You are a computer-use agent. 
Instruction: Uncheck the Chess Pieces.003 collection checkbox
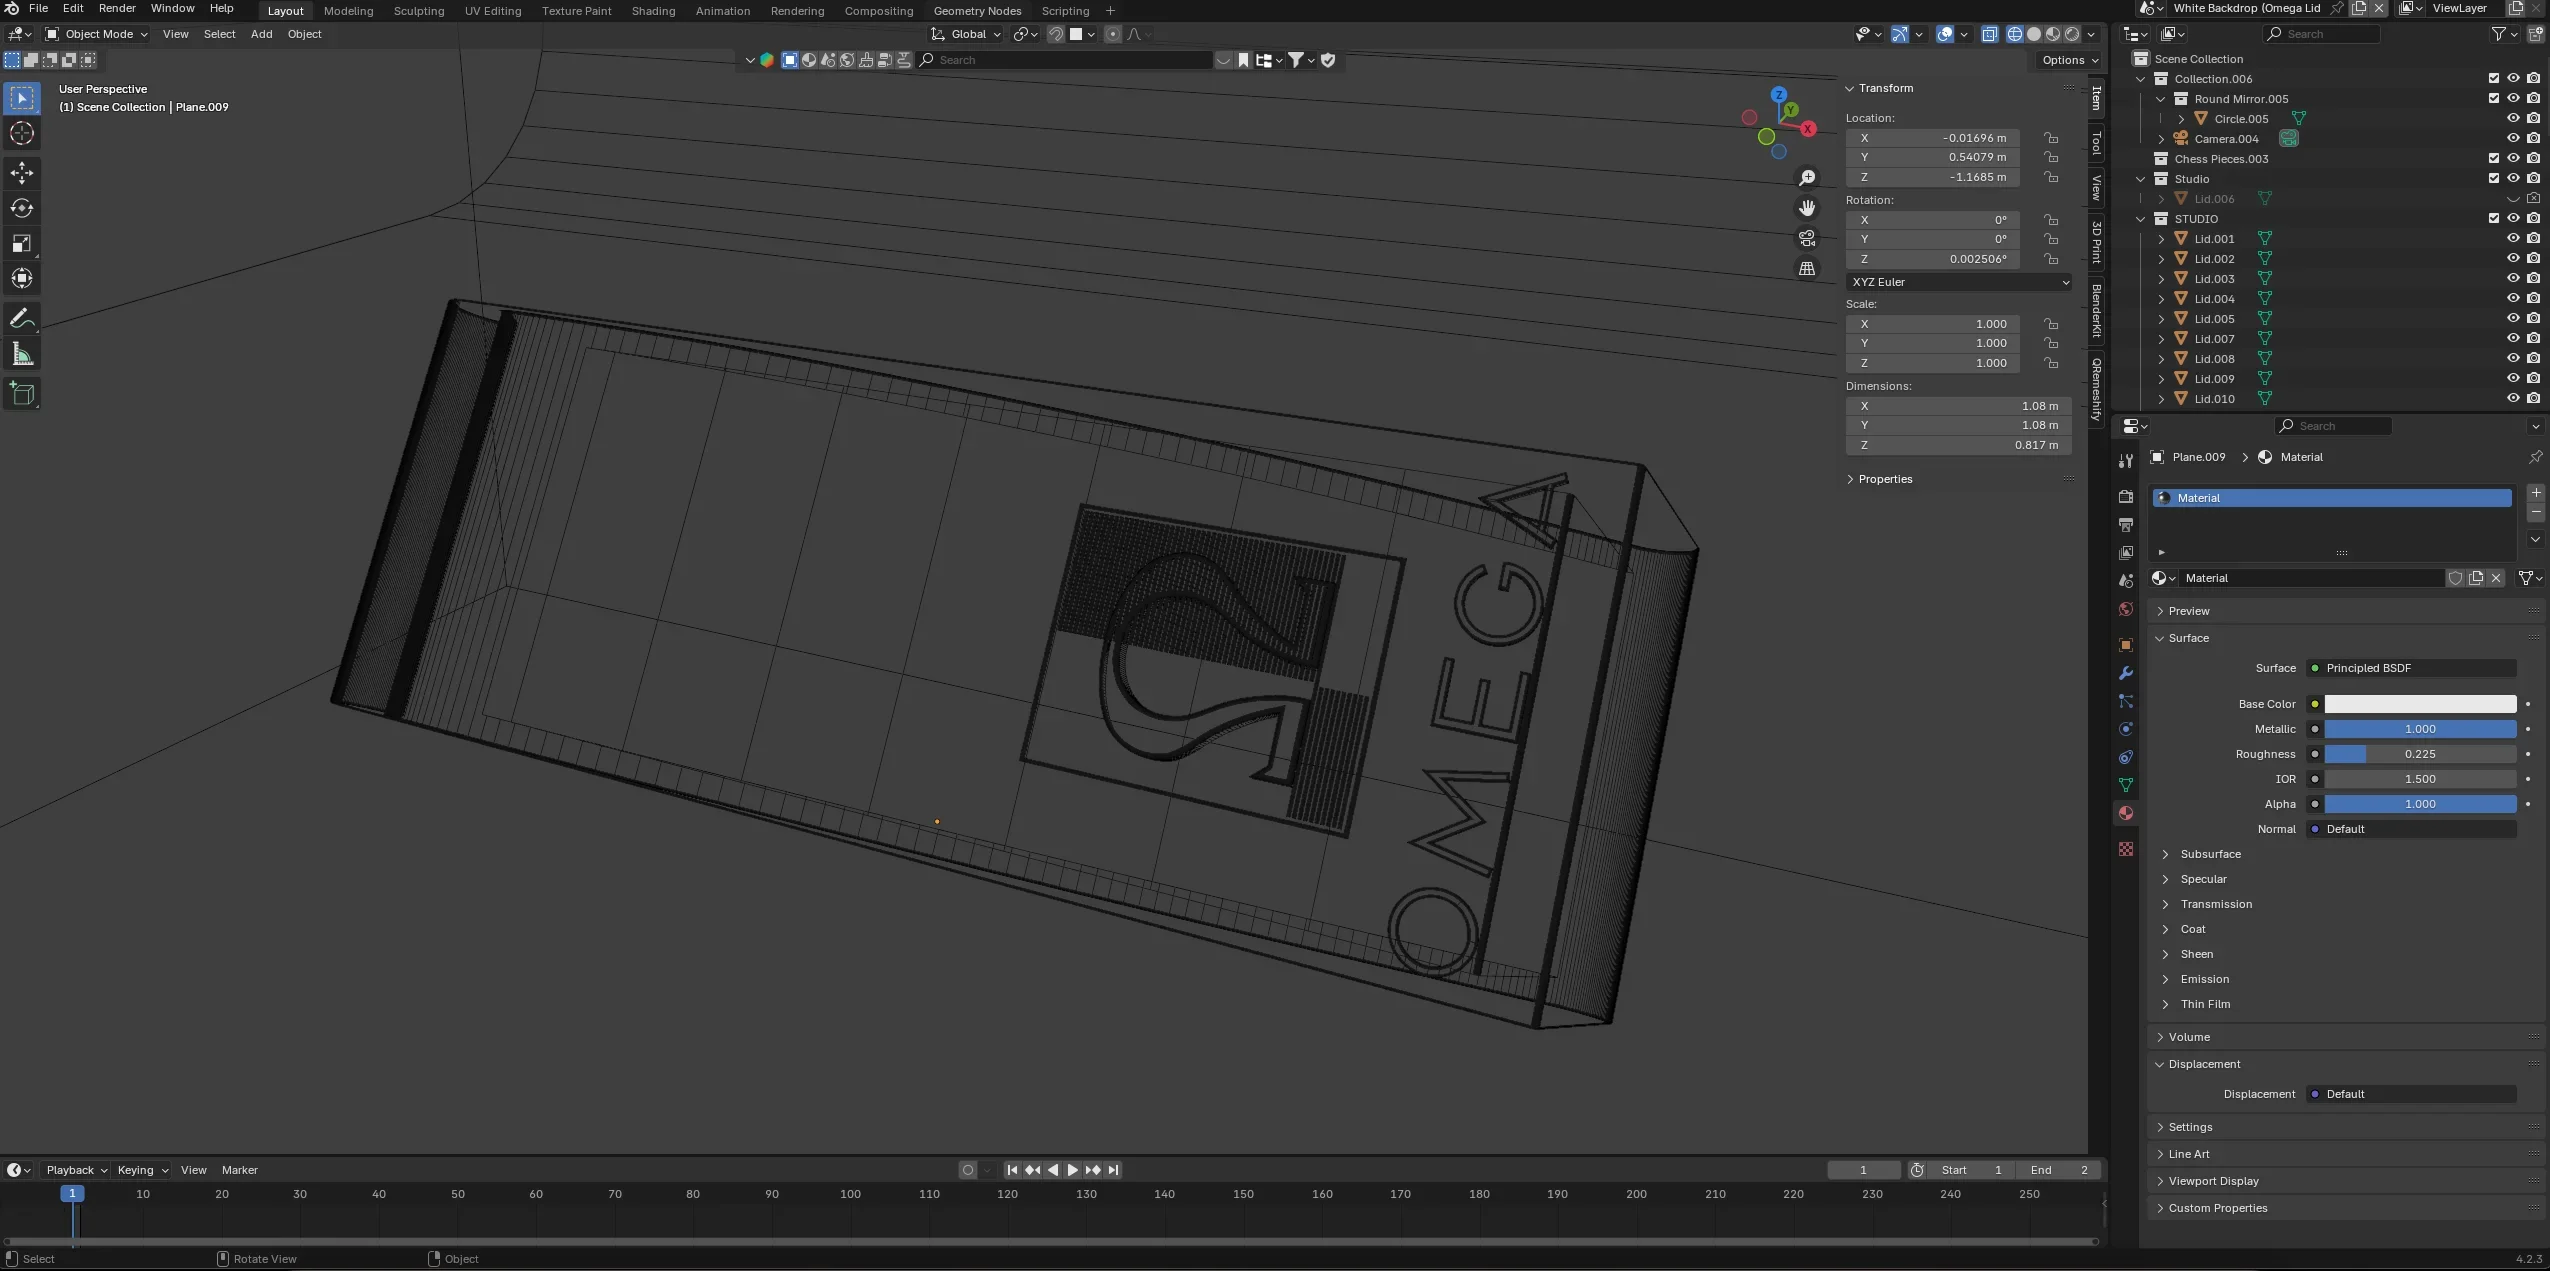click(2493, 159)
